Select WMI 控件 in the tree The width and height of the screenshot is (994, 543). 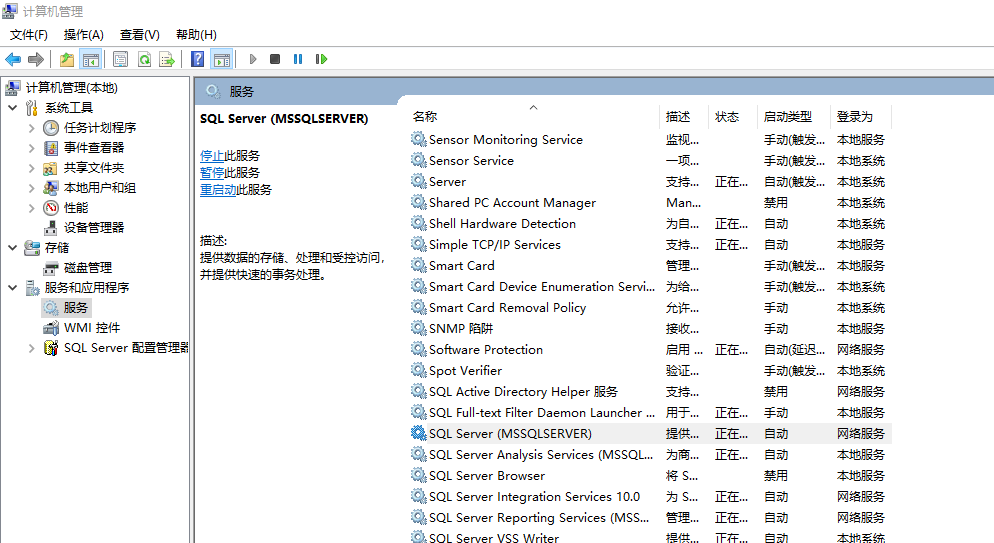pos(91,328)
